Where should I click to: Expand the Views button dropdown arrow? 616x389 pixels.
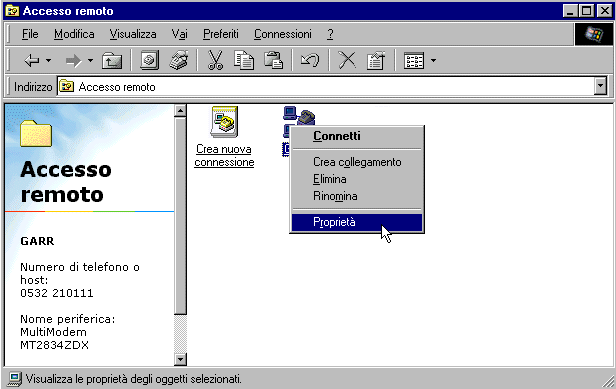pos(433,61)
